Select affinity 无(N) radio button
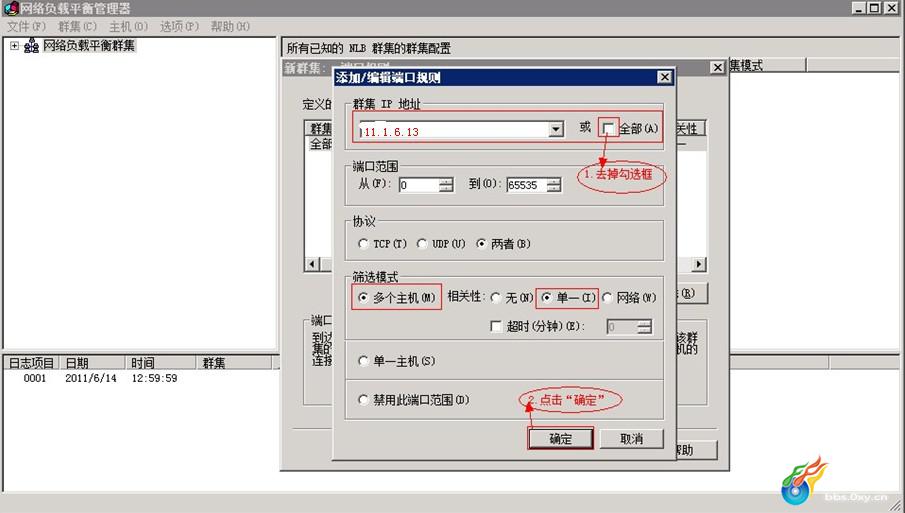905x513 pixels. (496, 298)
